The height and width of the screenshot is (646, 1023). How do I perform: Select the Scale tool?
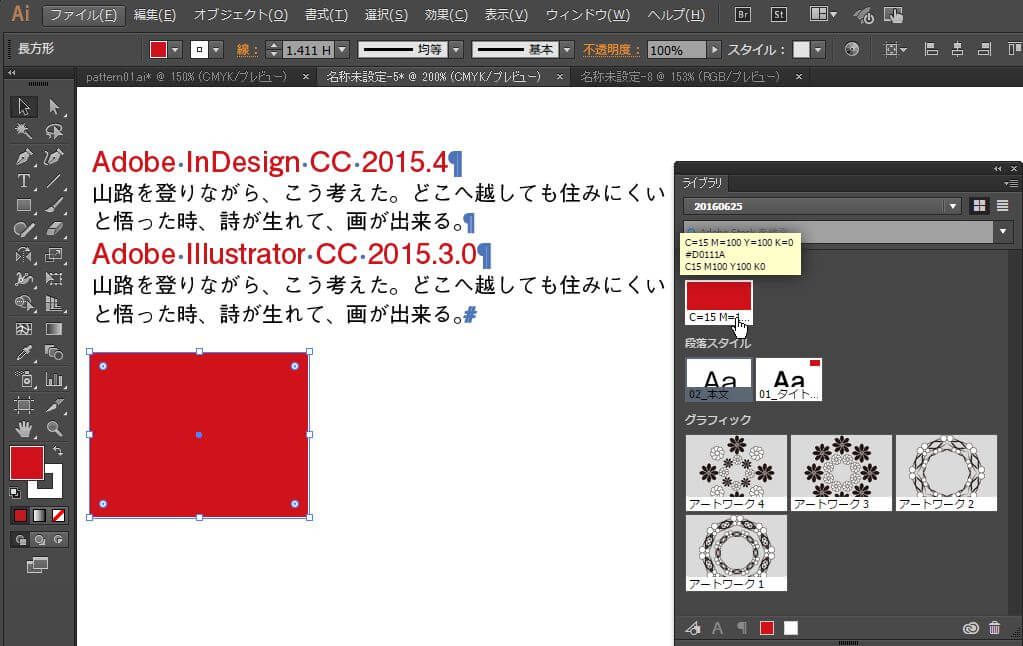(53, 254)
